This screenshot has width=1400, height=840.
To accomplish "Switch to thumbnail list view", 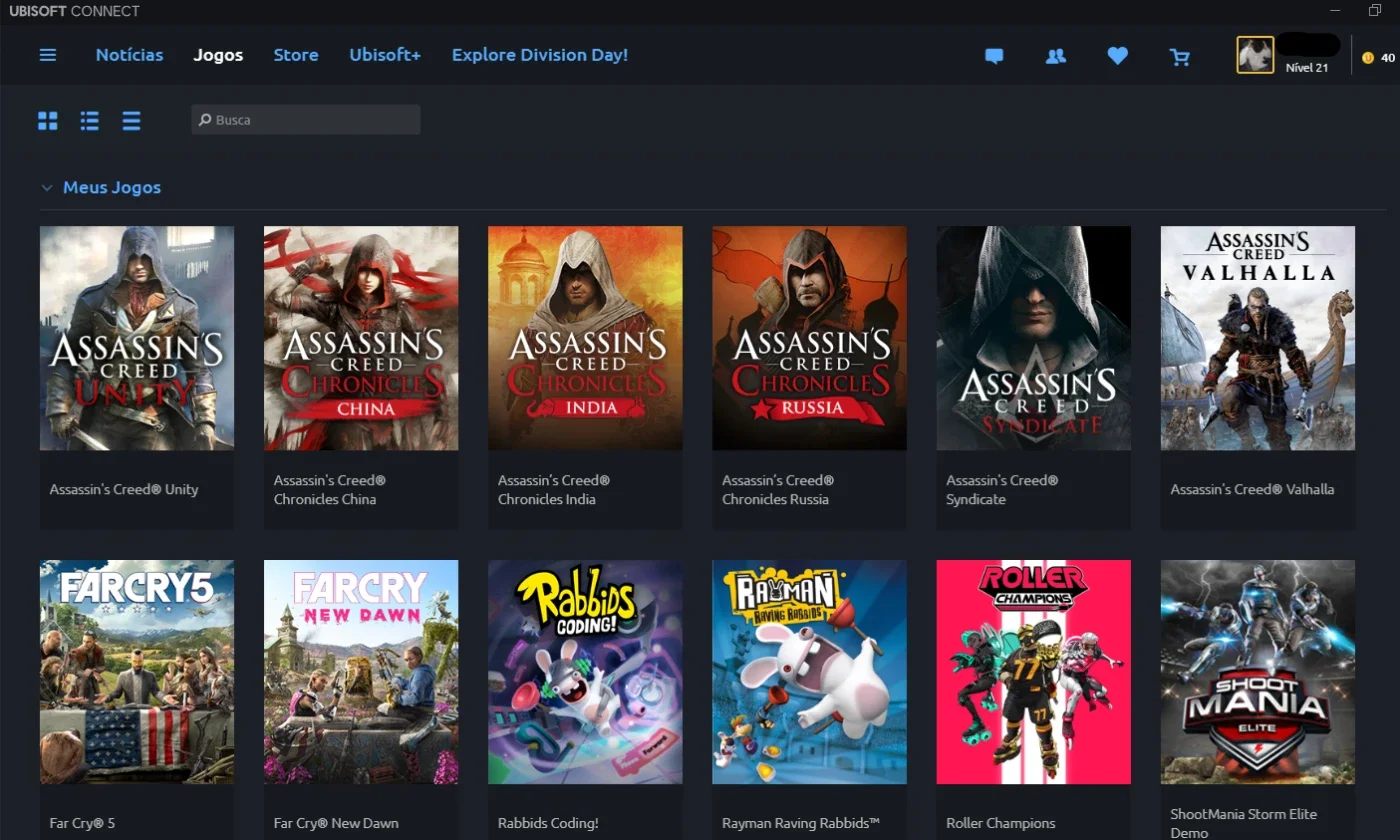I will [x=90, y=121].
